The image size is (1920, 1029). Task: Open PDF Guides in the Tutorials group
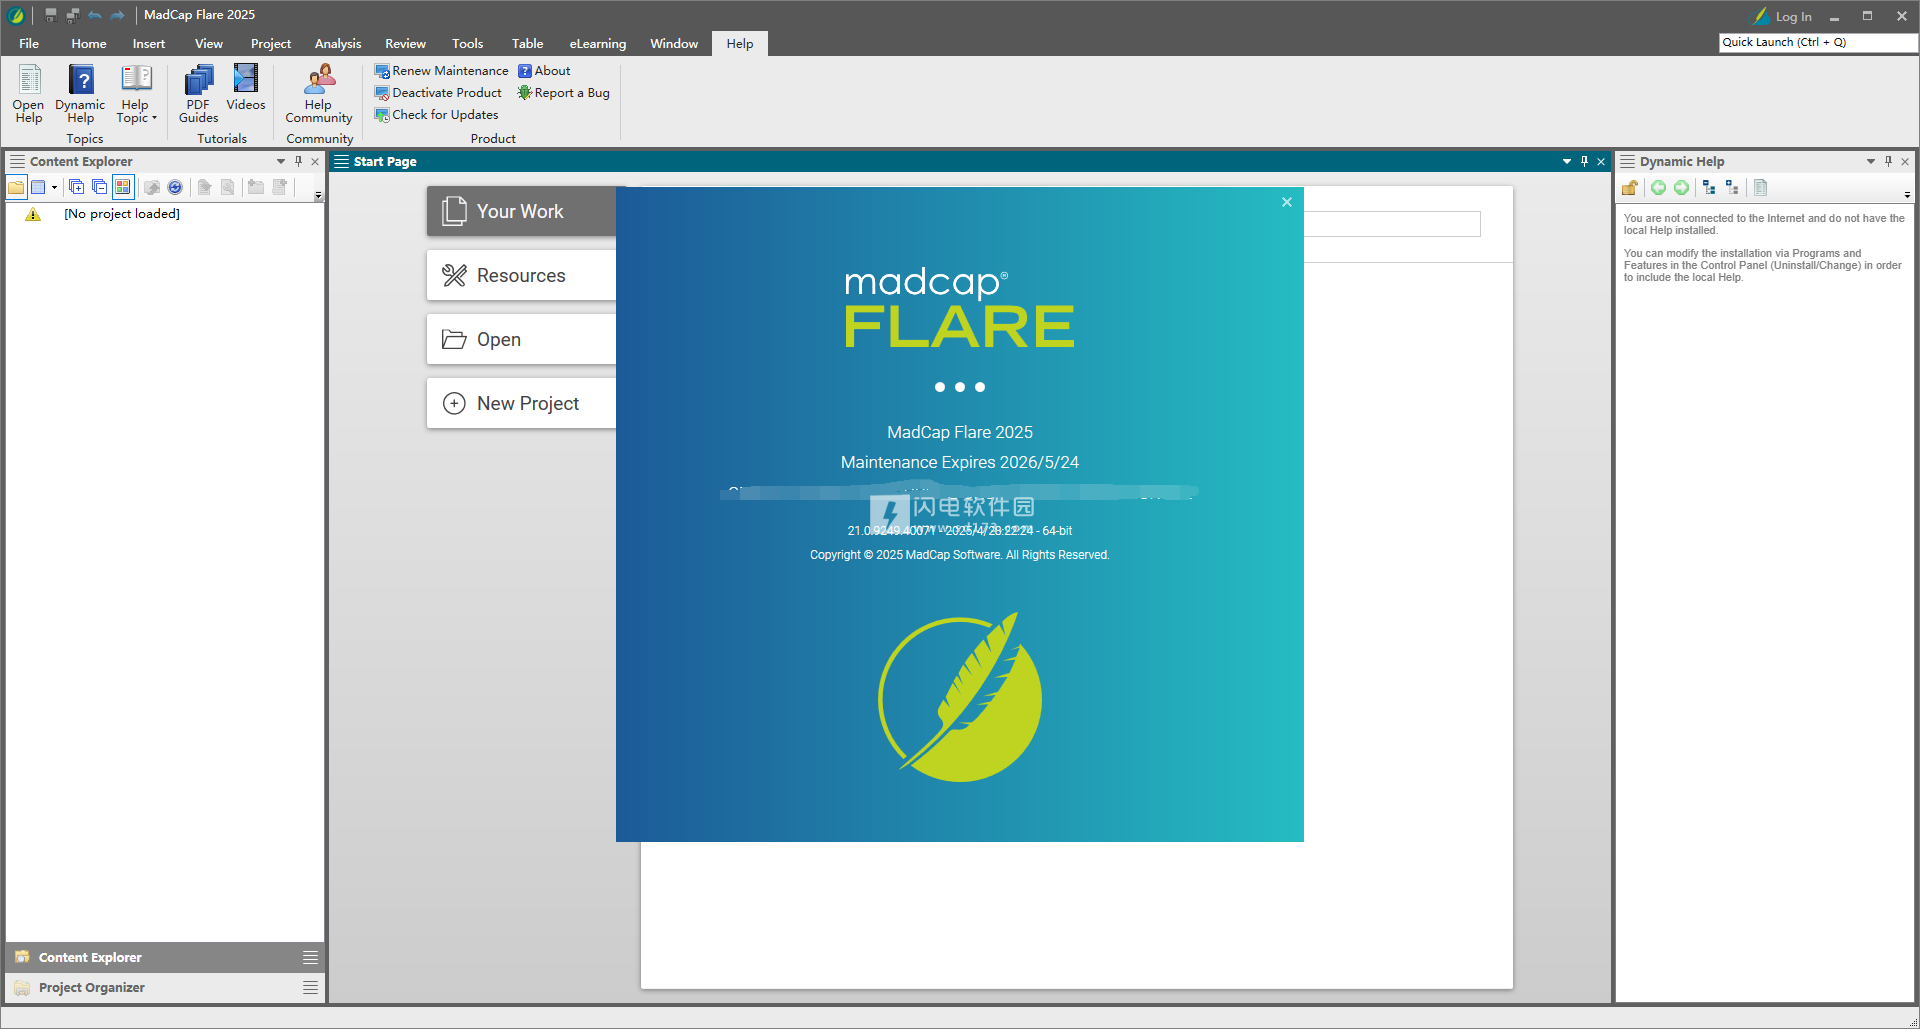[198, 93]
